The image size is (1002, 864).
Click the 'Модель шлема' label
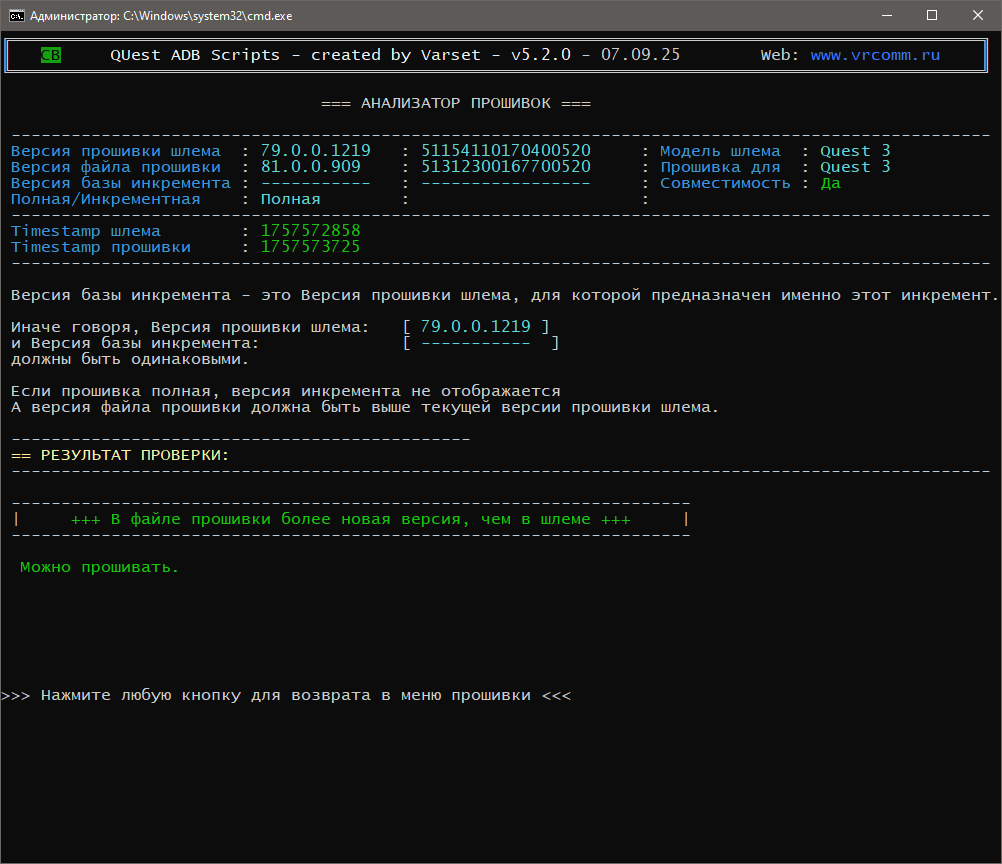pos(720,151)
